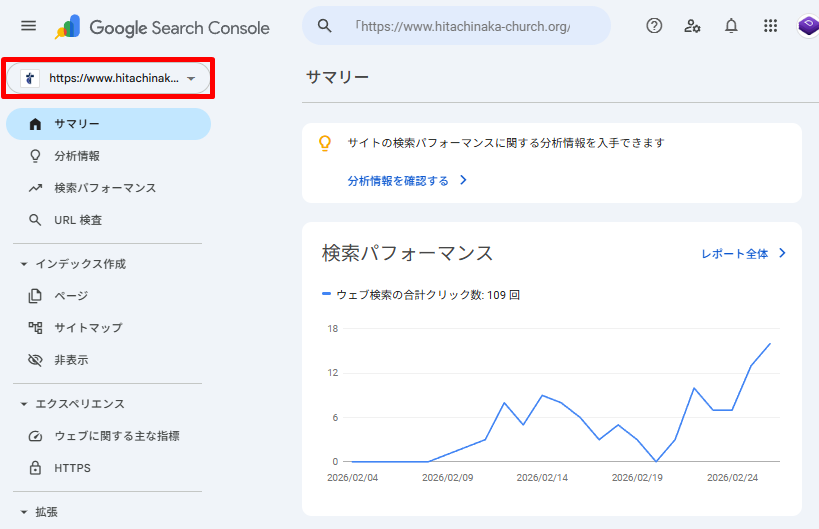Collapse the 拡張 section
The width and height of the screenshot is (819, 529).
tap(24, 512)
